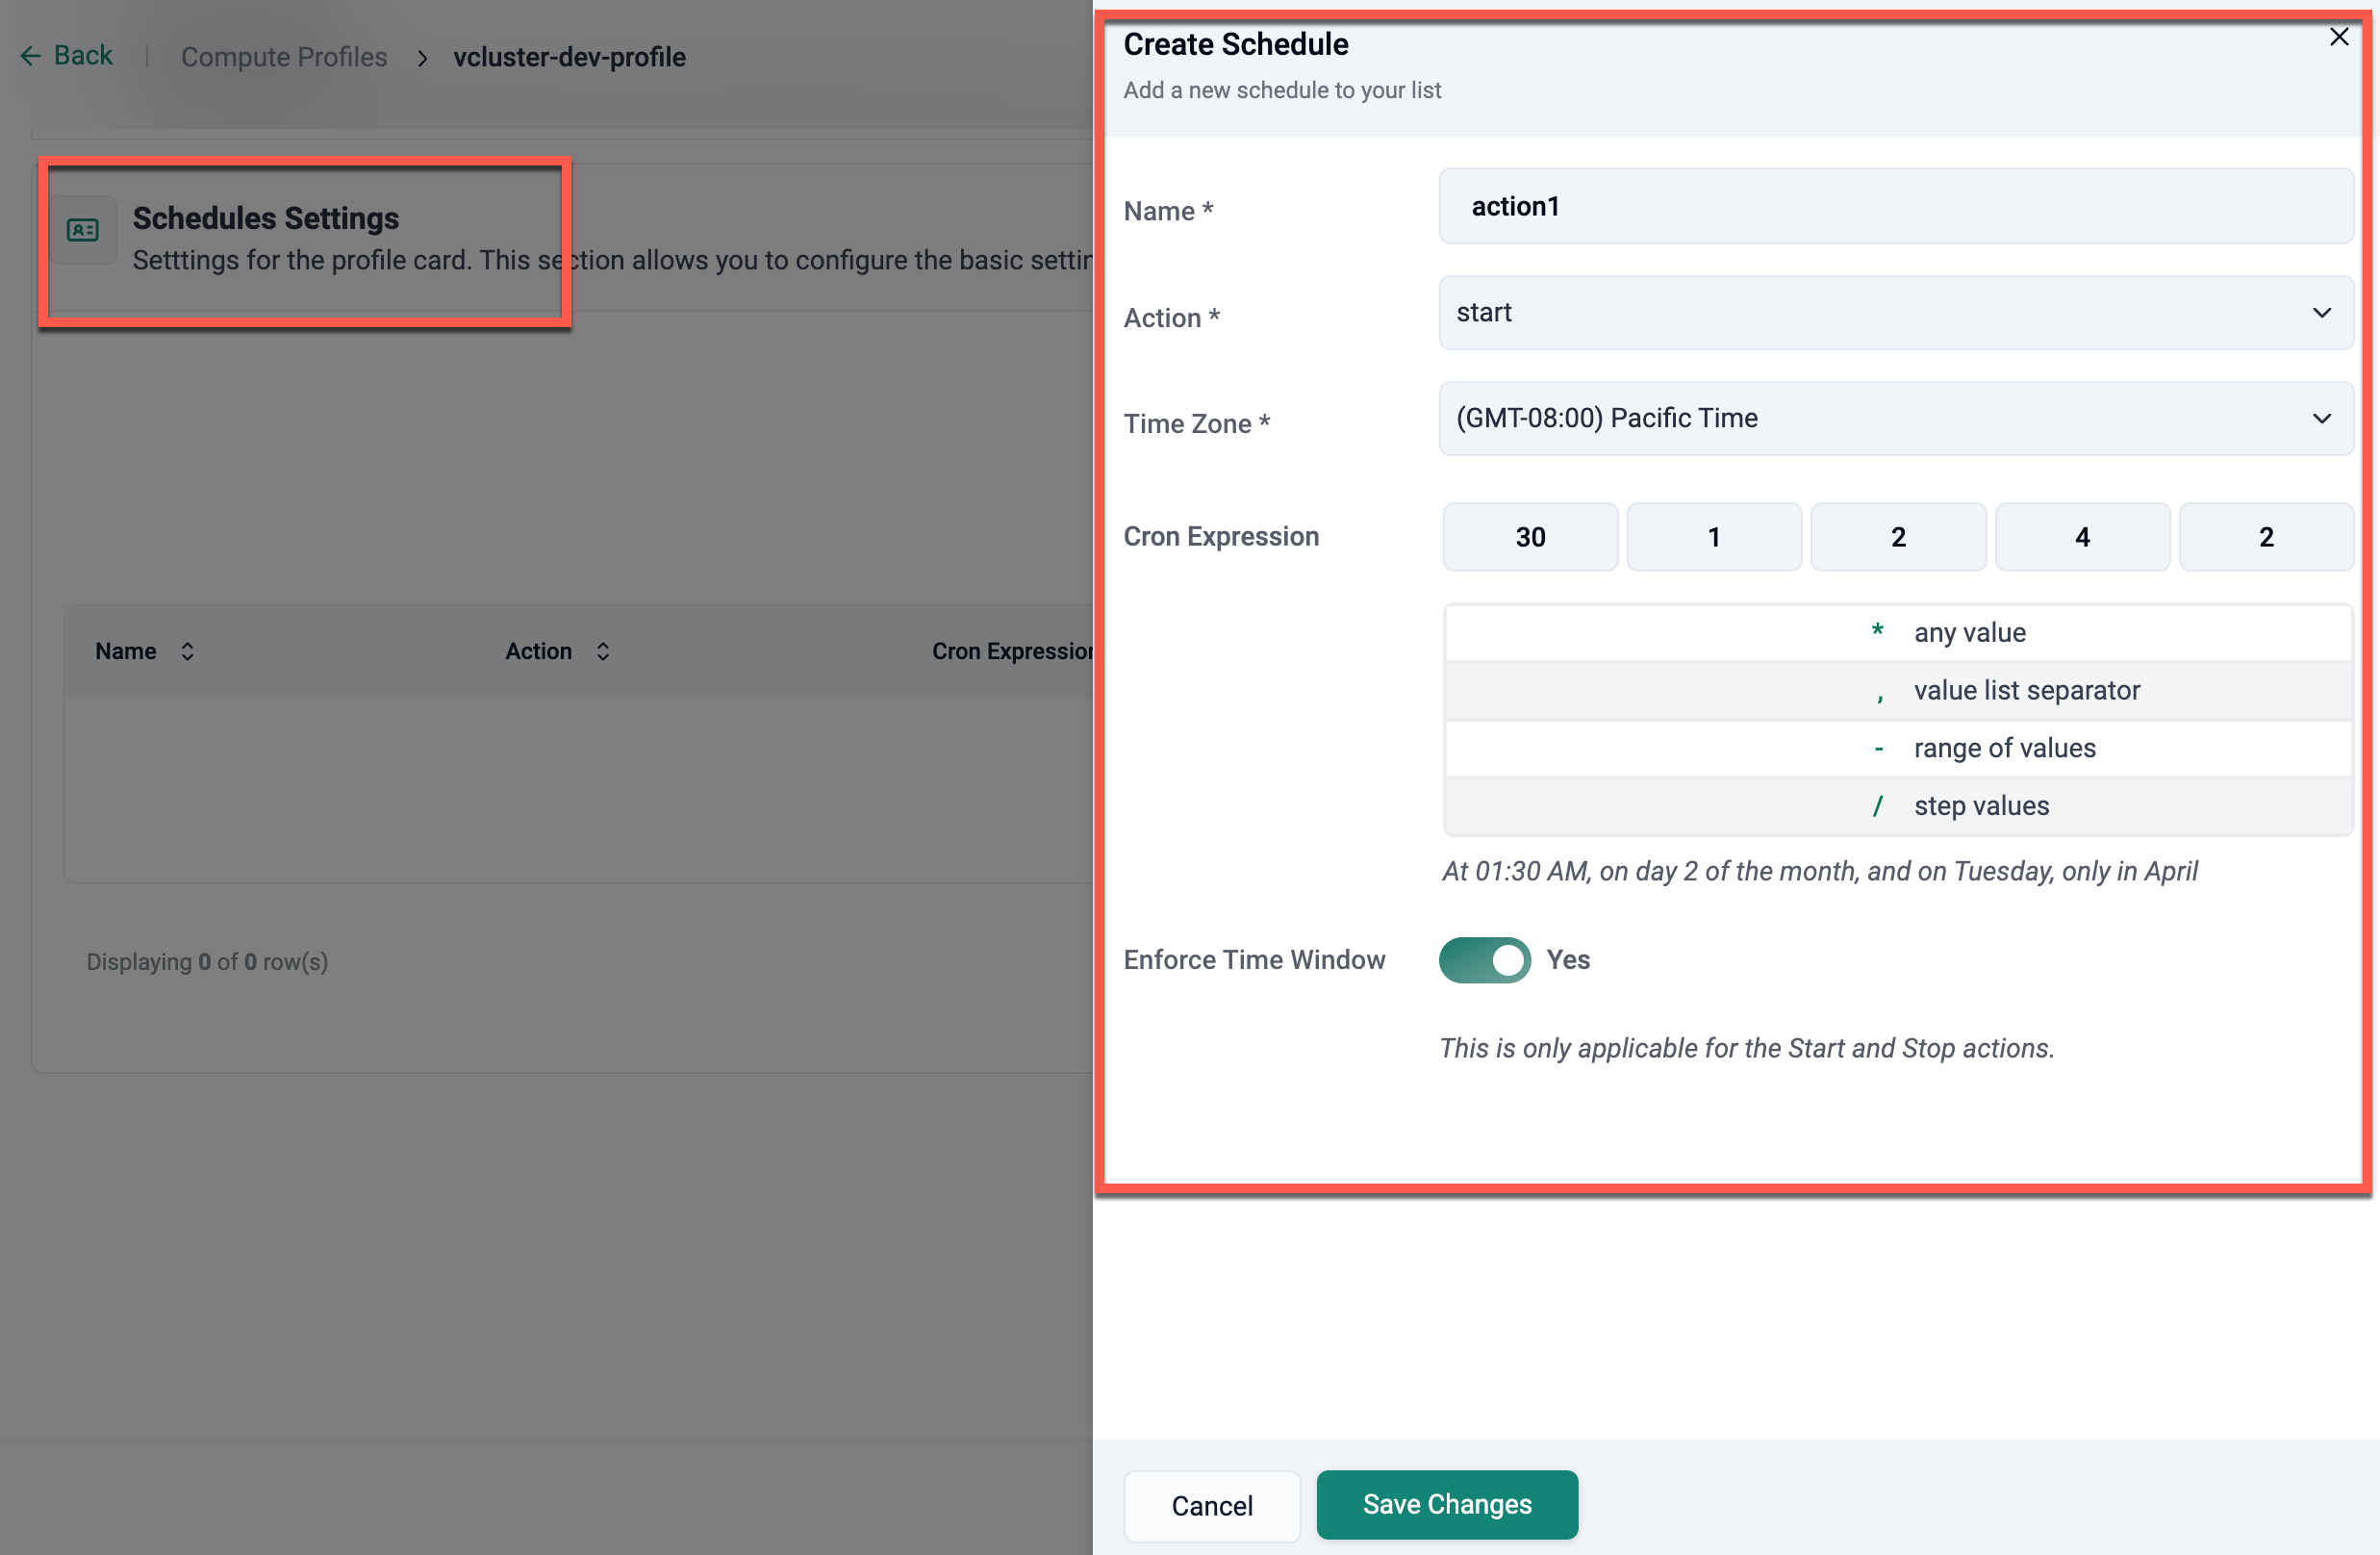Open the Action dropdown showing start
Image resolution: width=2380 pixels, height=1555 pixels.
(x=1880, y=313)
